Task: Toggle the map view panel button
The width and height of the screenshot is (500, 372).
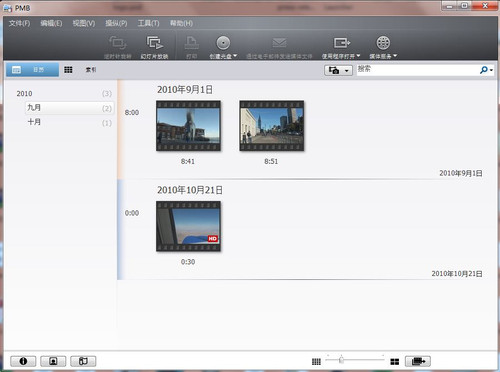Action: pyautogui.click(x=83, y=361)
